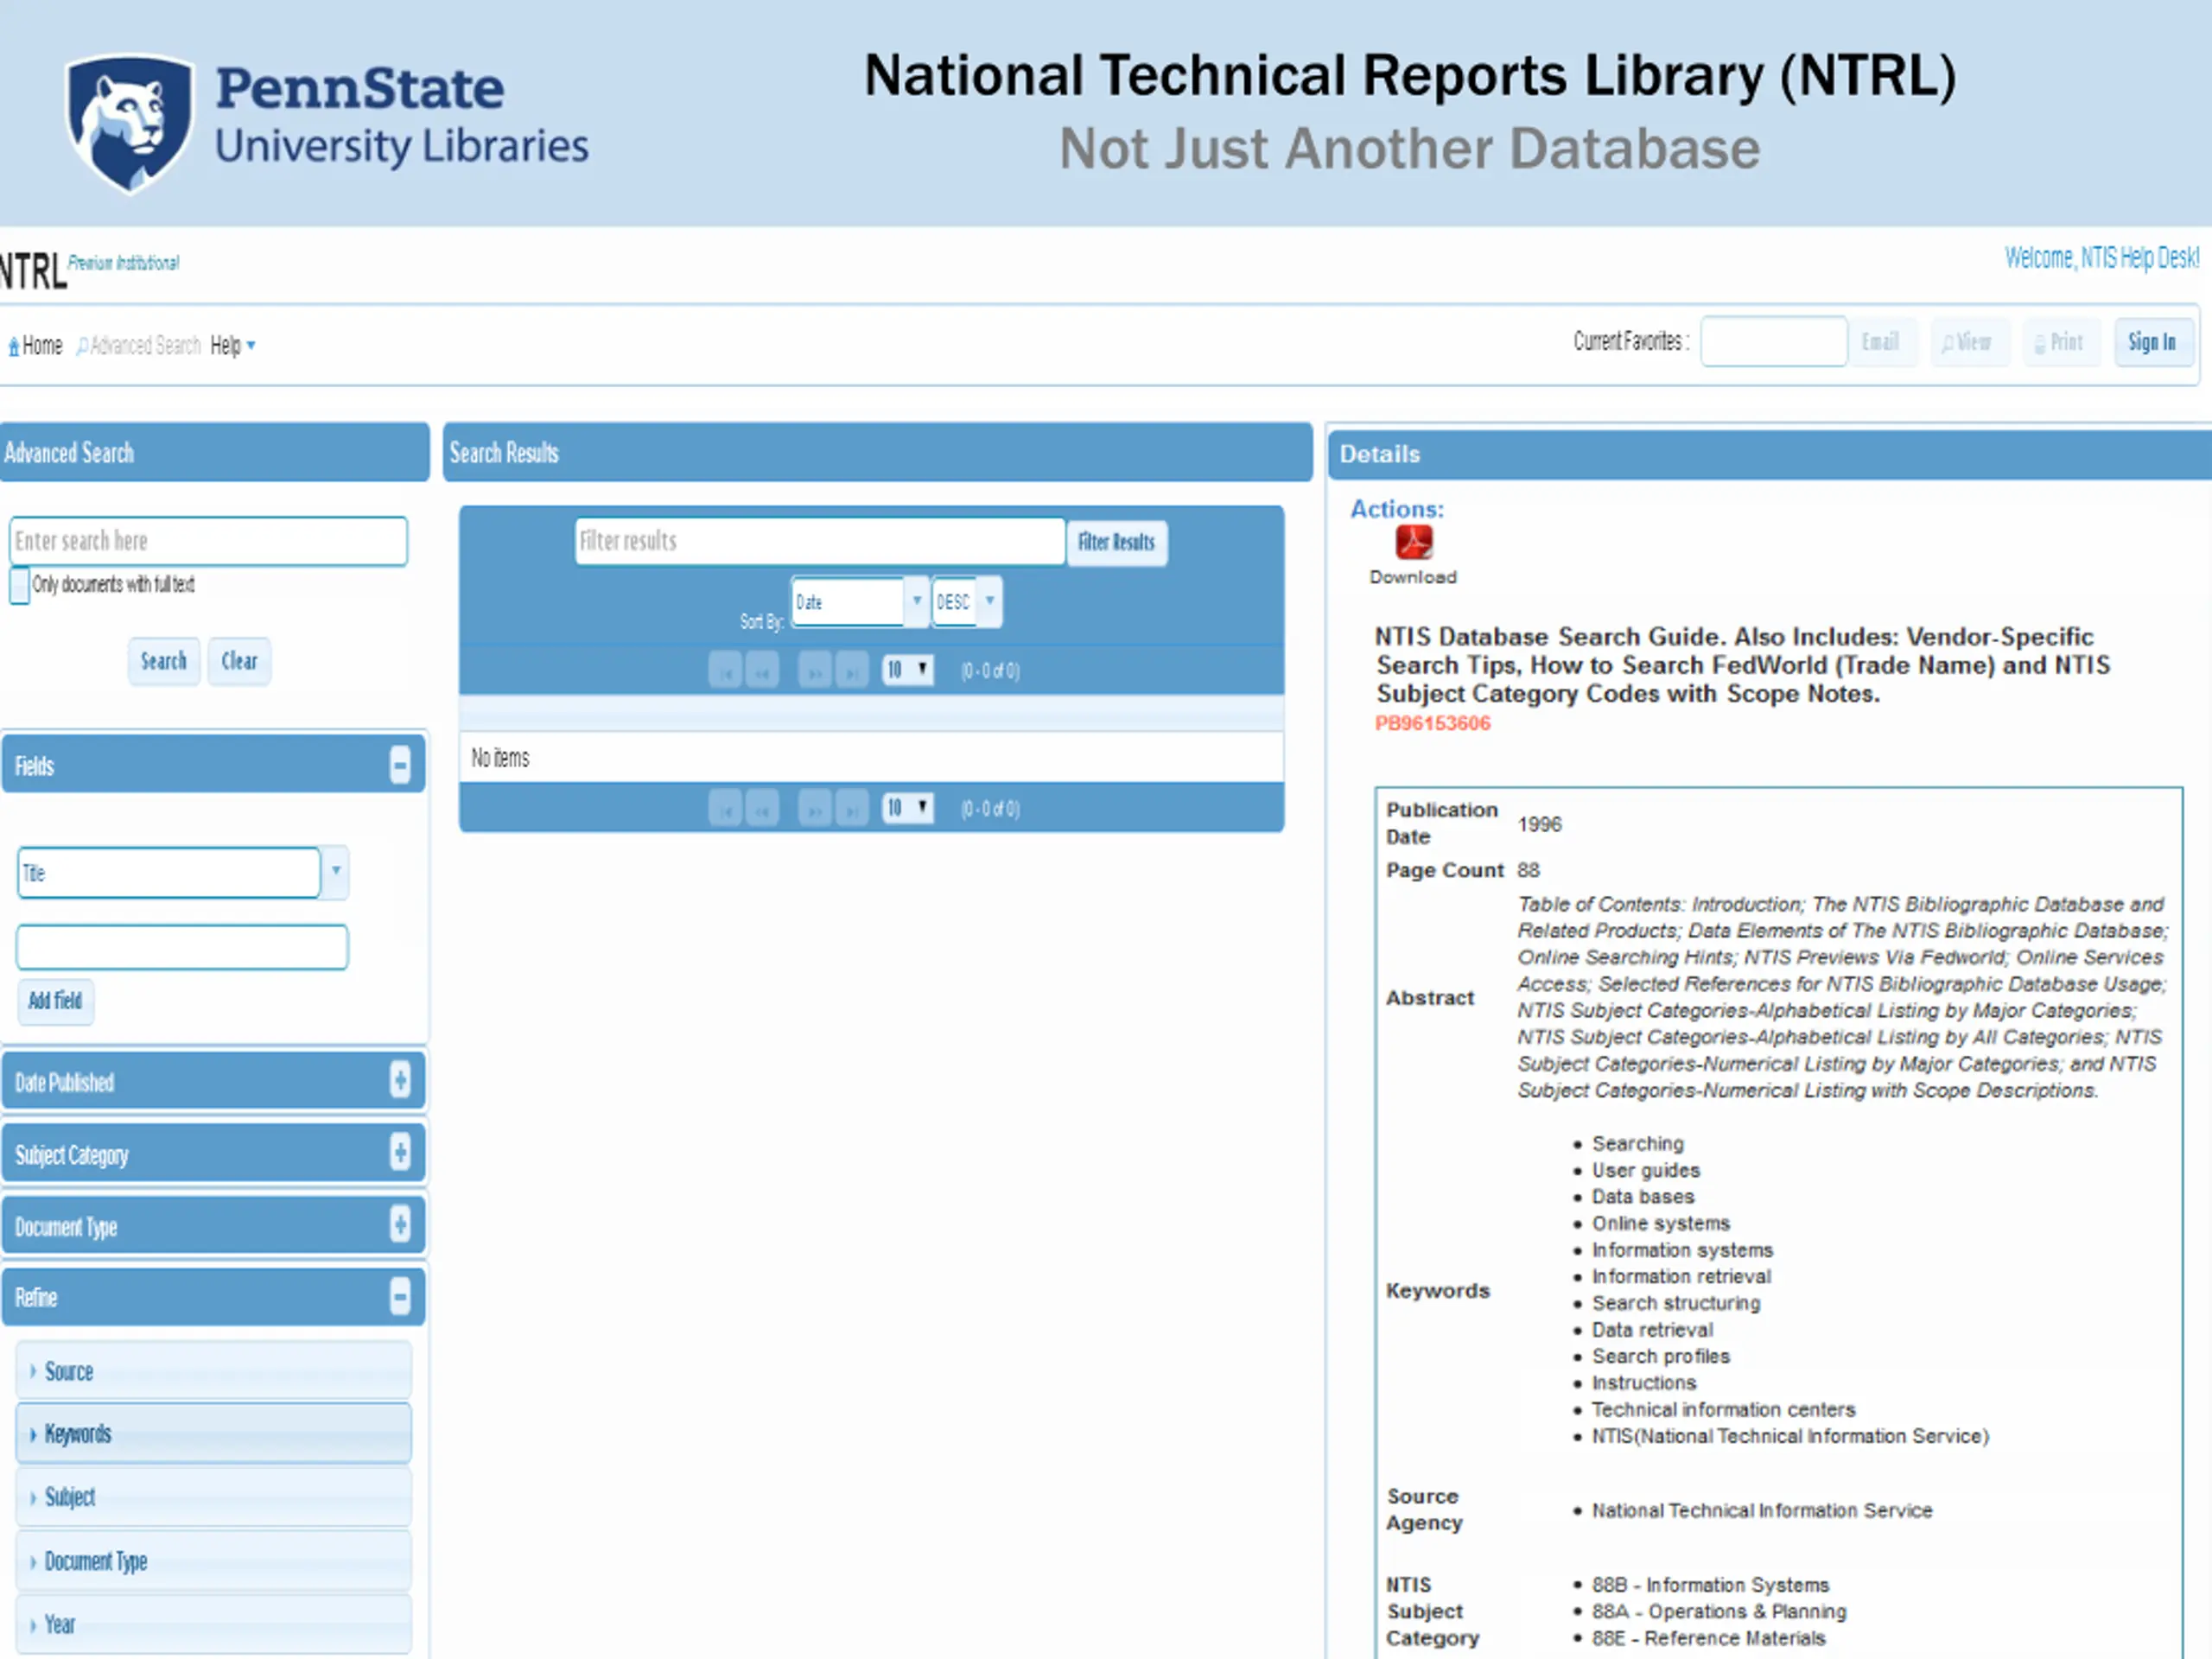Click the 'Enter search here' box
Viewport: 2212px width, 1659px height.
(x=208, y=541)
